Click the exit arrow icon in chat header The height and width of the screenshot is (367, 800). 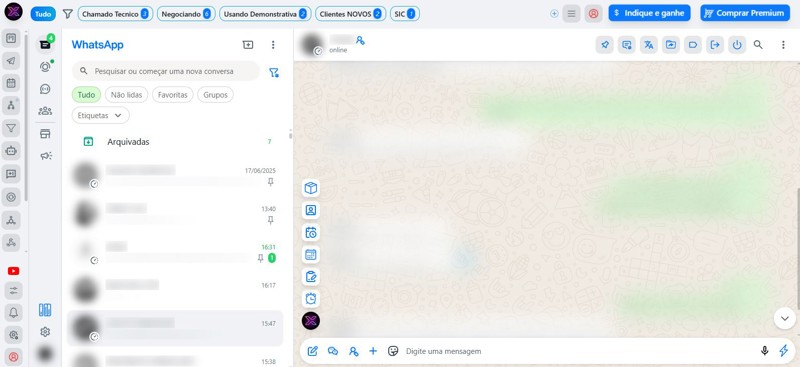click(x=715, y=45)
